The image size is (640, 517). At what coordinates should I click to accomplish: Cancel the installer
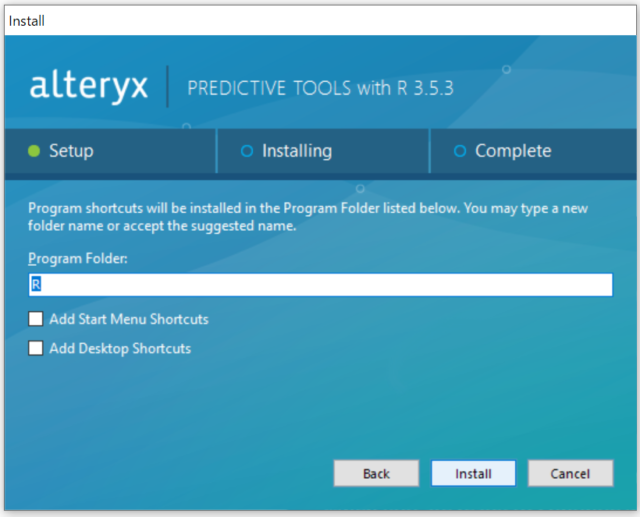[570, 473]
